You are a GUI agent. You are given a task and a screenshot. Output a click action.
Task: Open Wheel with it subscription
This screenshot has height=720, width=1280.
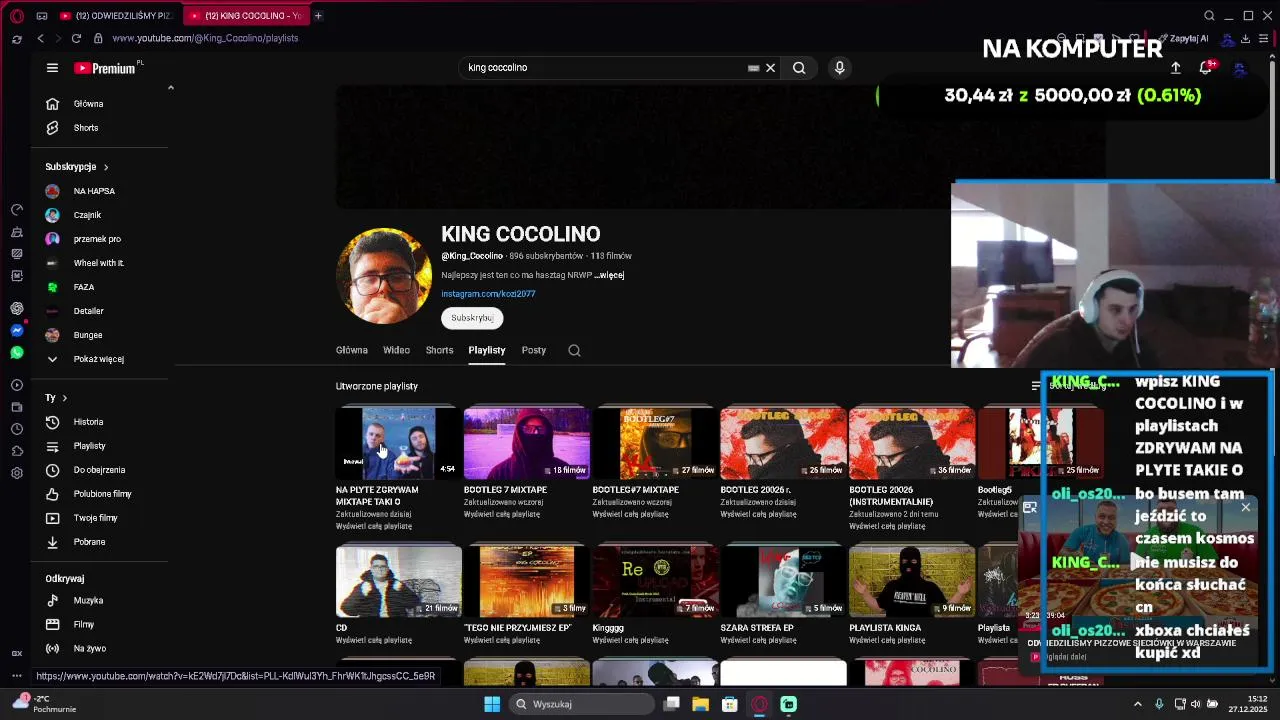98,263
